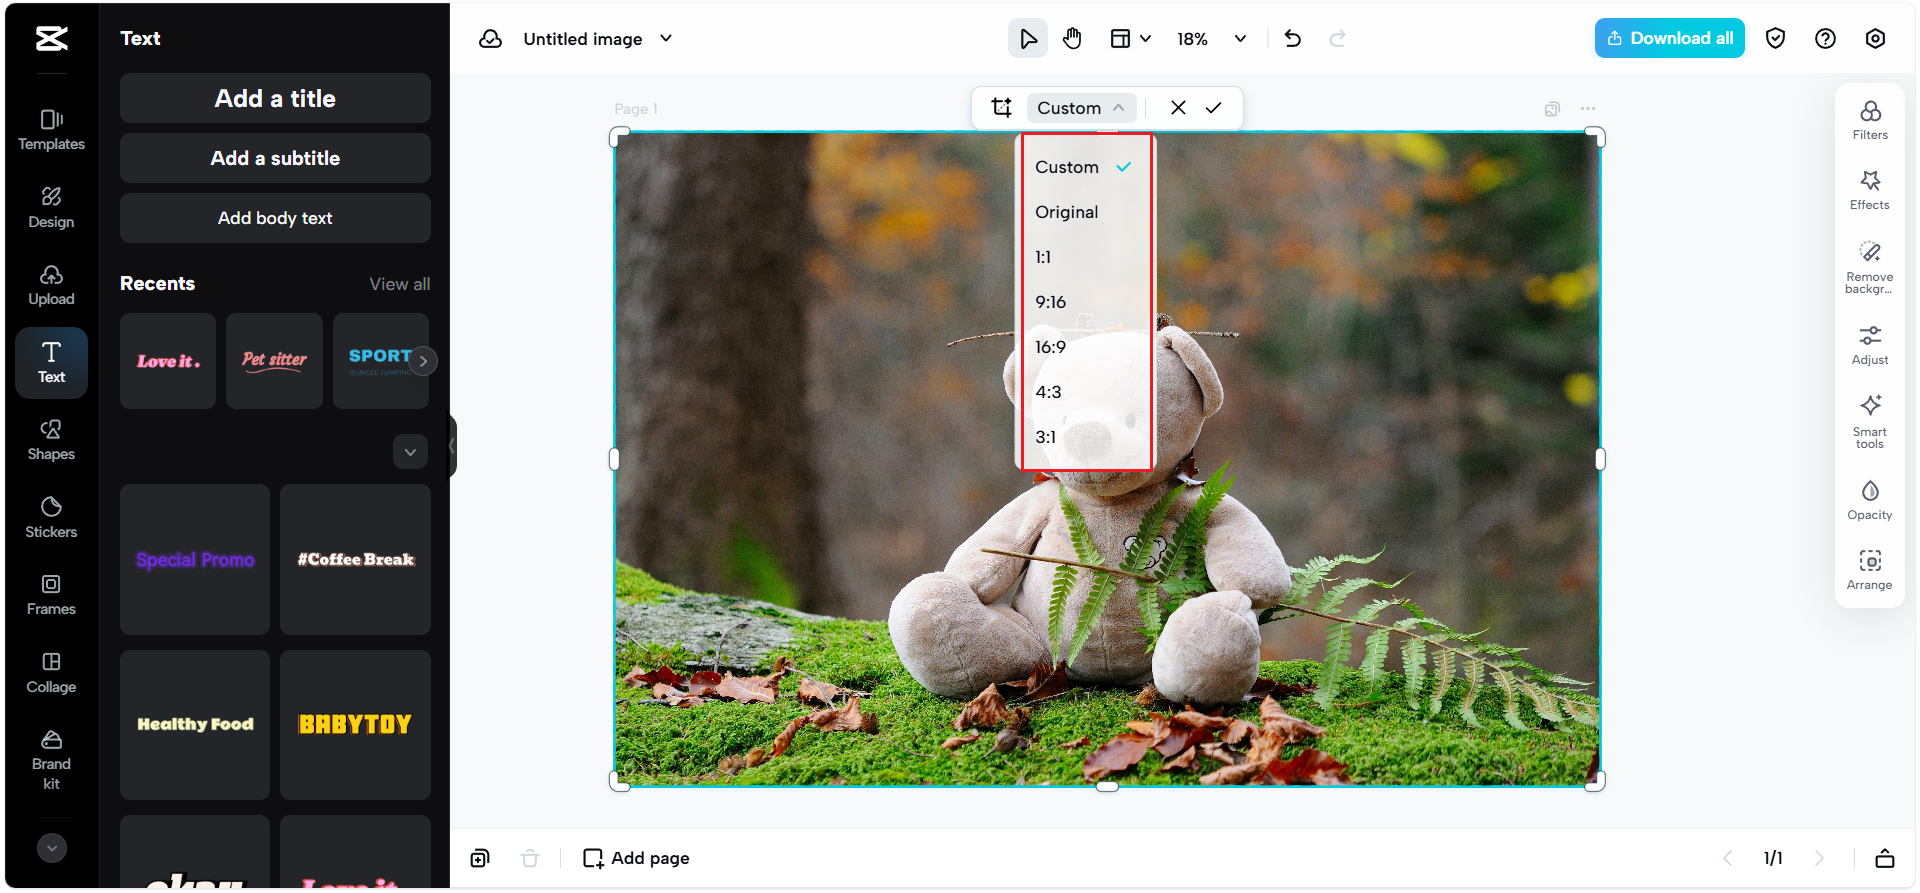Click the Add page button
The image size is (1920, 893).
click(636, 858)
